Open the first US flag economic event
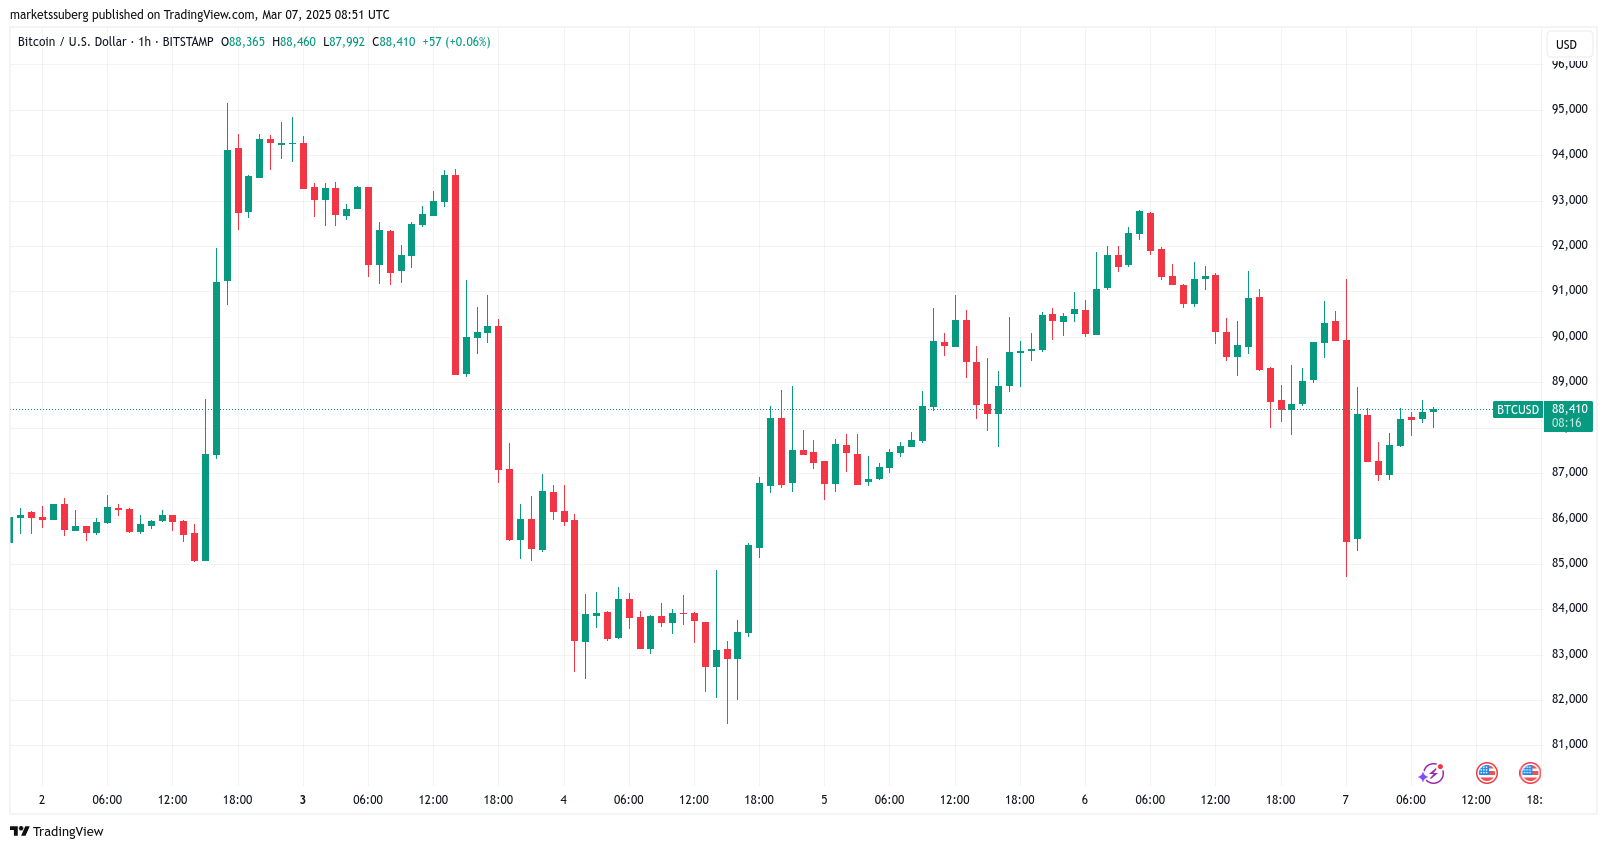1607x849 pixels. 1487,773
